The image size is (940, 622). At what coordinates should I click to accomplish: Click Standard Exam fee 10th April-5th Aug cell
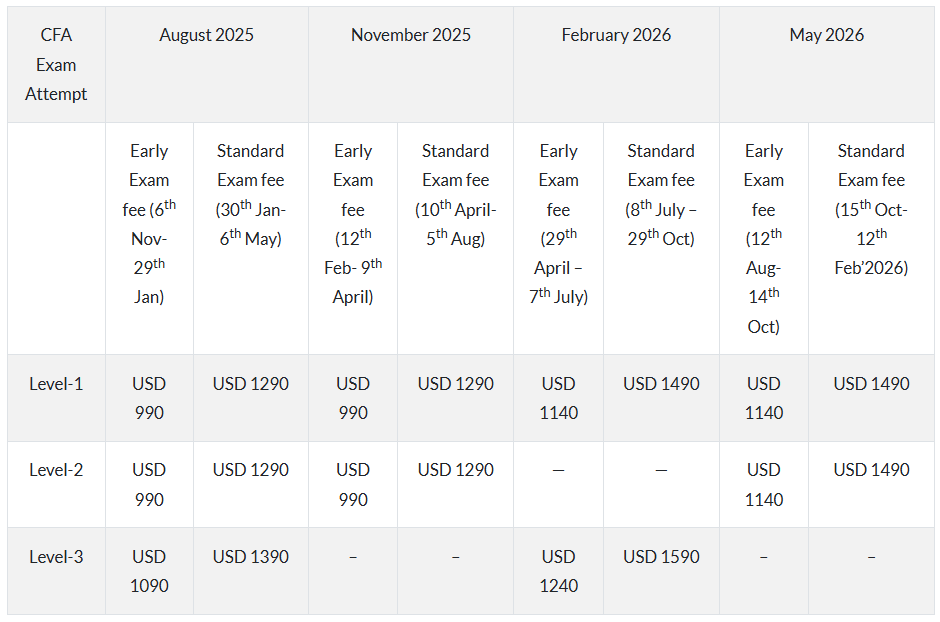[455, 195]
